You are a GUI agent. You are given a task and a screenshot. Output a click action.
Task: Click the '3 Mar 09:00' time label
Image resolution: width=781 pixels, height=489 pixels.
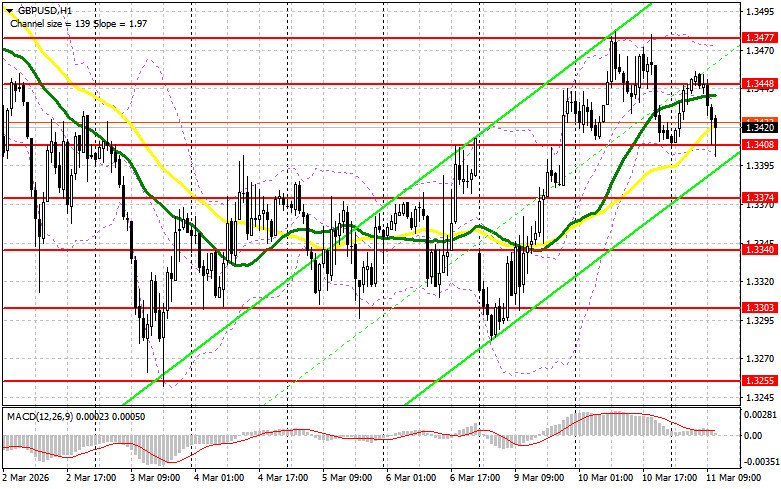pos(155,478)
